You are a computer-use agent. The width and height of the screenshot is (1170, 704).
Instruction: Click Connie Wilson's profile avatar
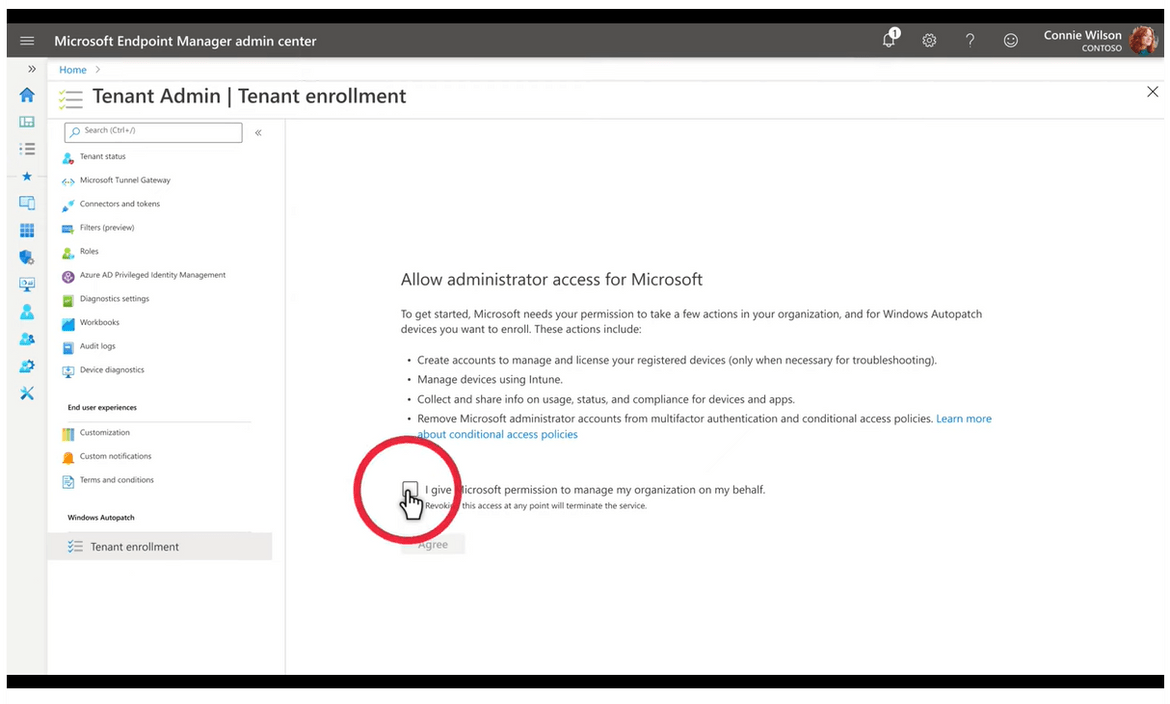coord(1142,40)
